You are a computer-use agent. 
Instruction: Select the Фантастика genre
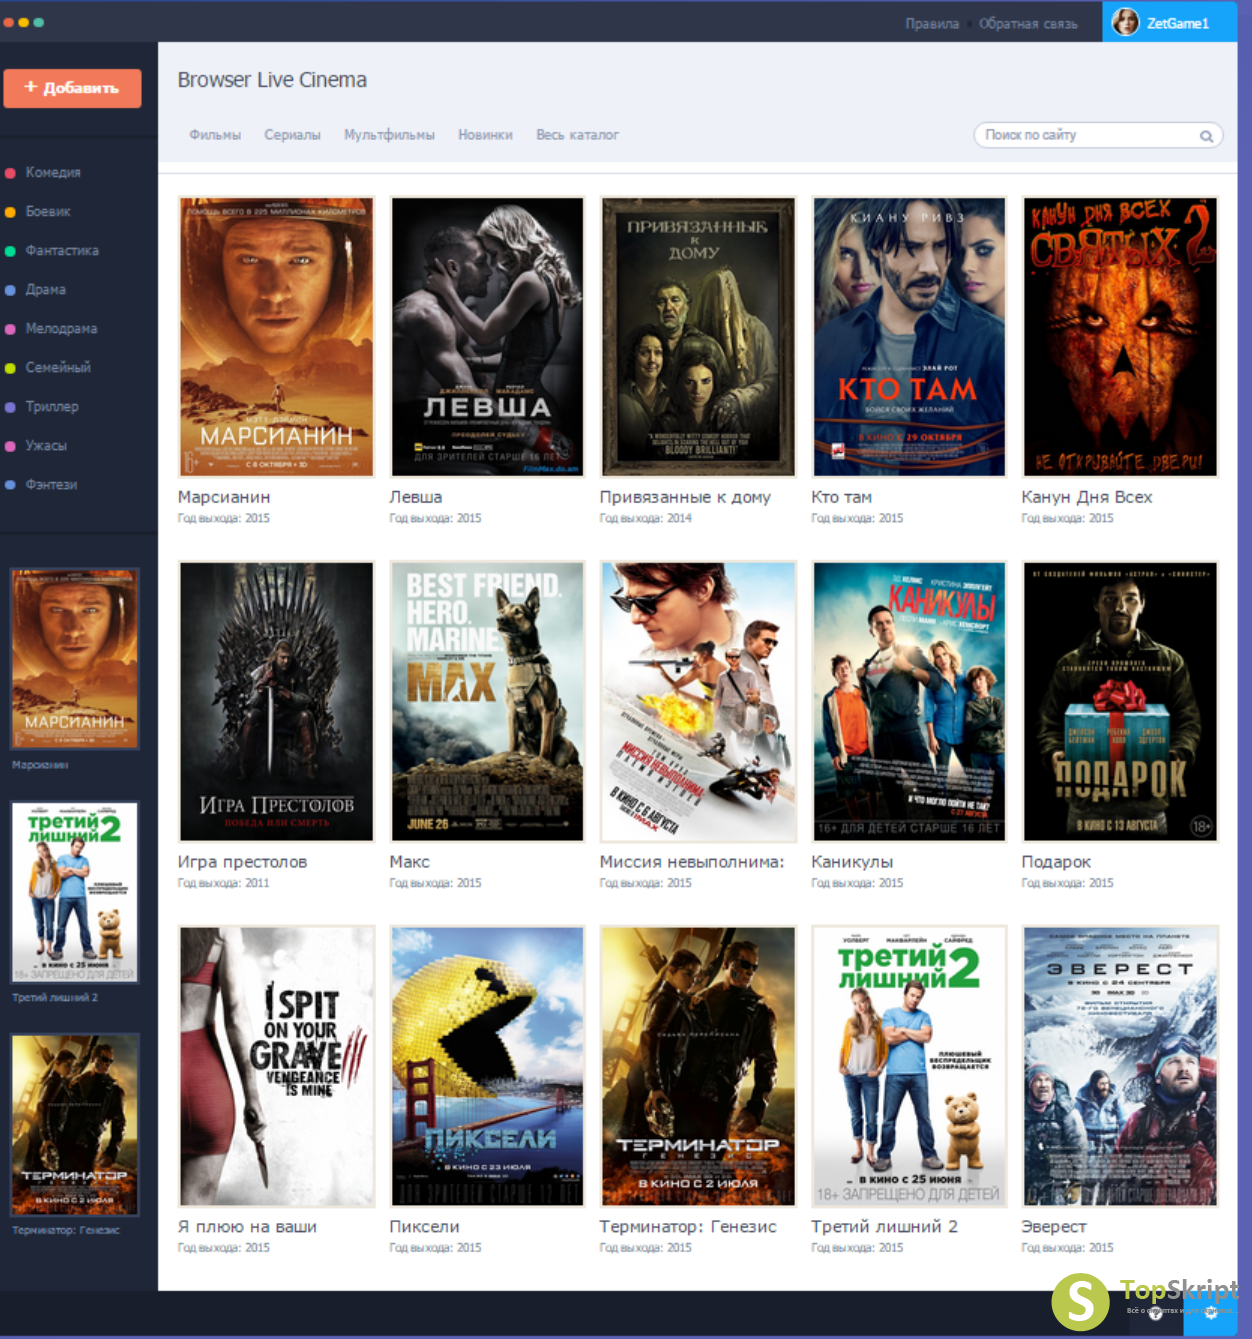[x=62, y=250]
